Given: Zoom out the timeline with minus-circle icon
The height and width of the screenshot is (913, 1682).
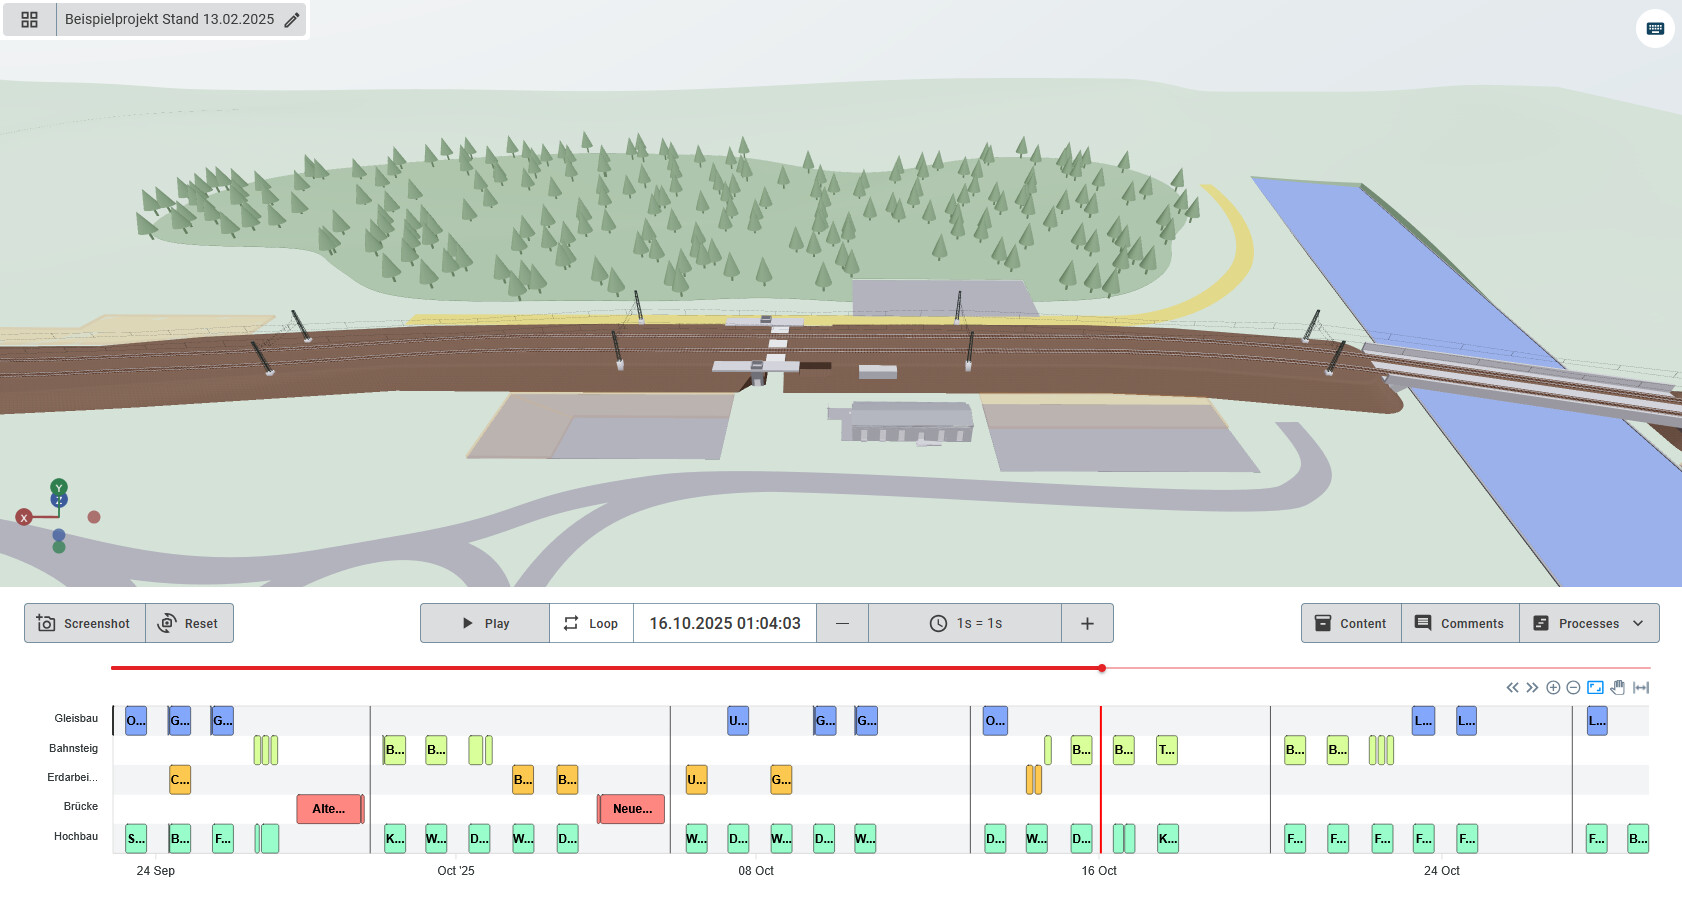Looking at the screenshot, I should click(x=1573, y=688).
